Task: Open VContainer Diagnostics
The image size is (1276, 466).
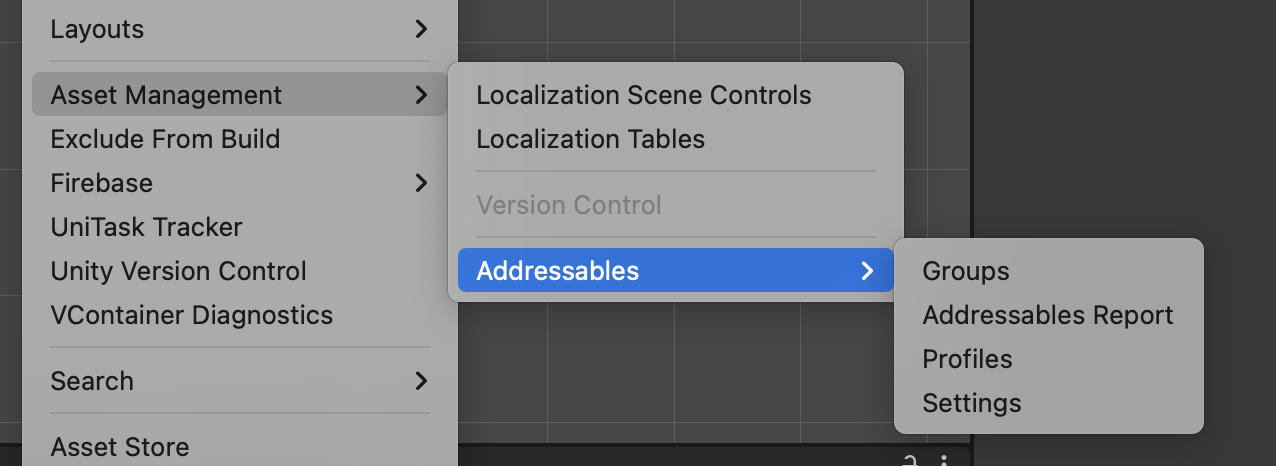Action: click(x=191, y=315)
